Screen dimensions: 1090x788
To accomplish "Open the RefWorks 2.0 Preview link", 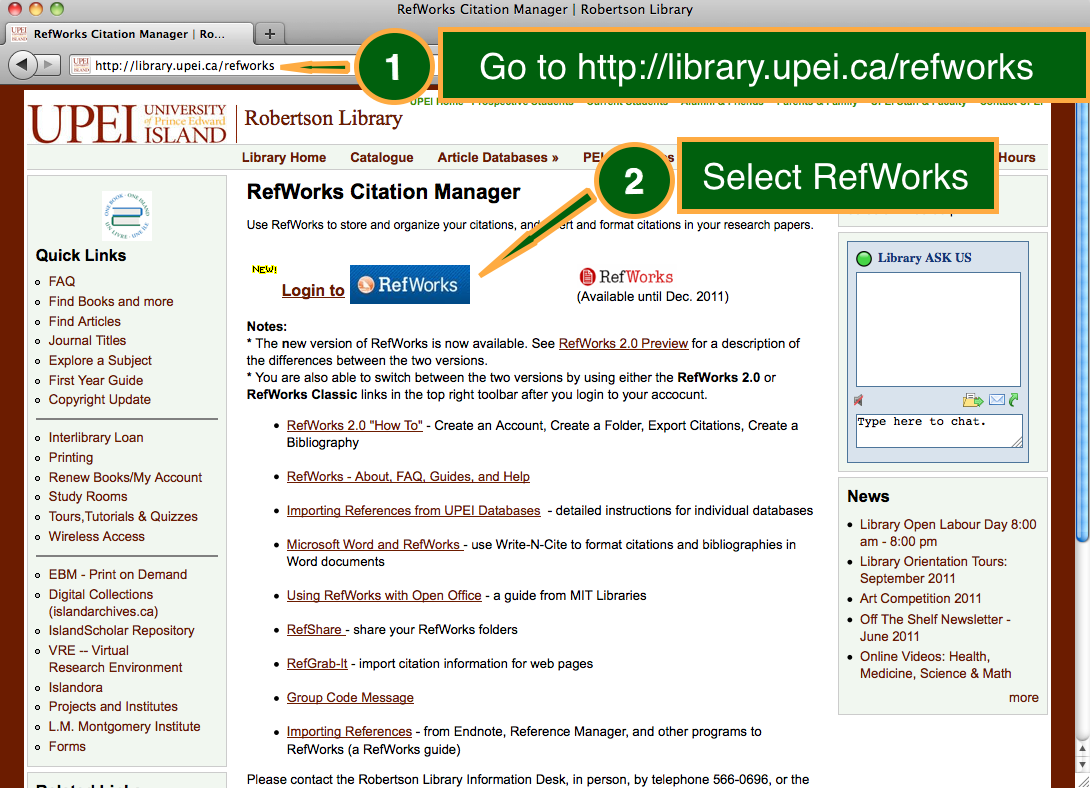I will pos(623,343).
